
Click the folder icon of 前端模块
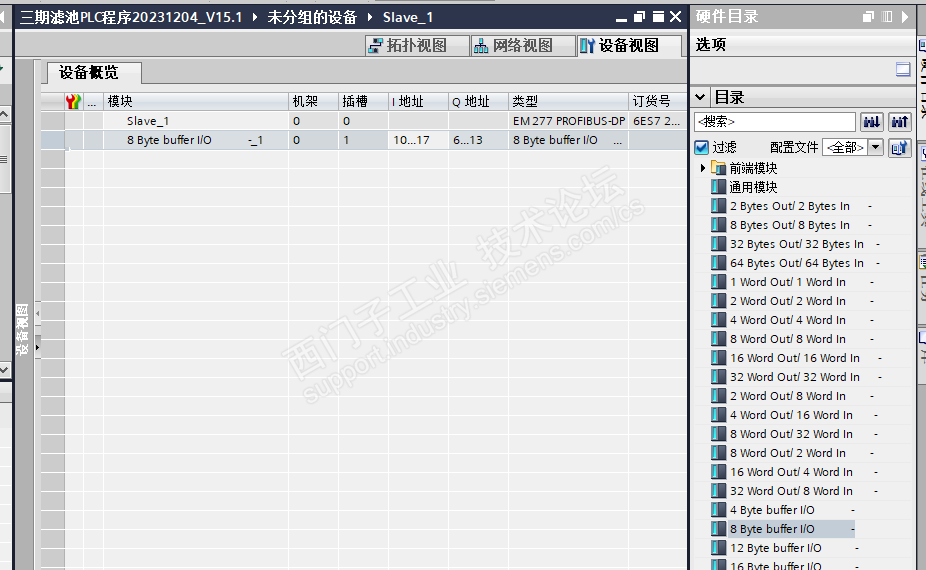click(x=718, y=168)
